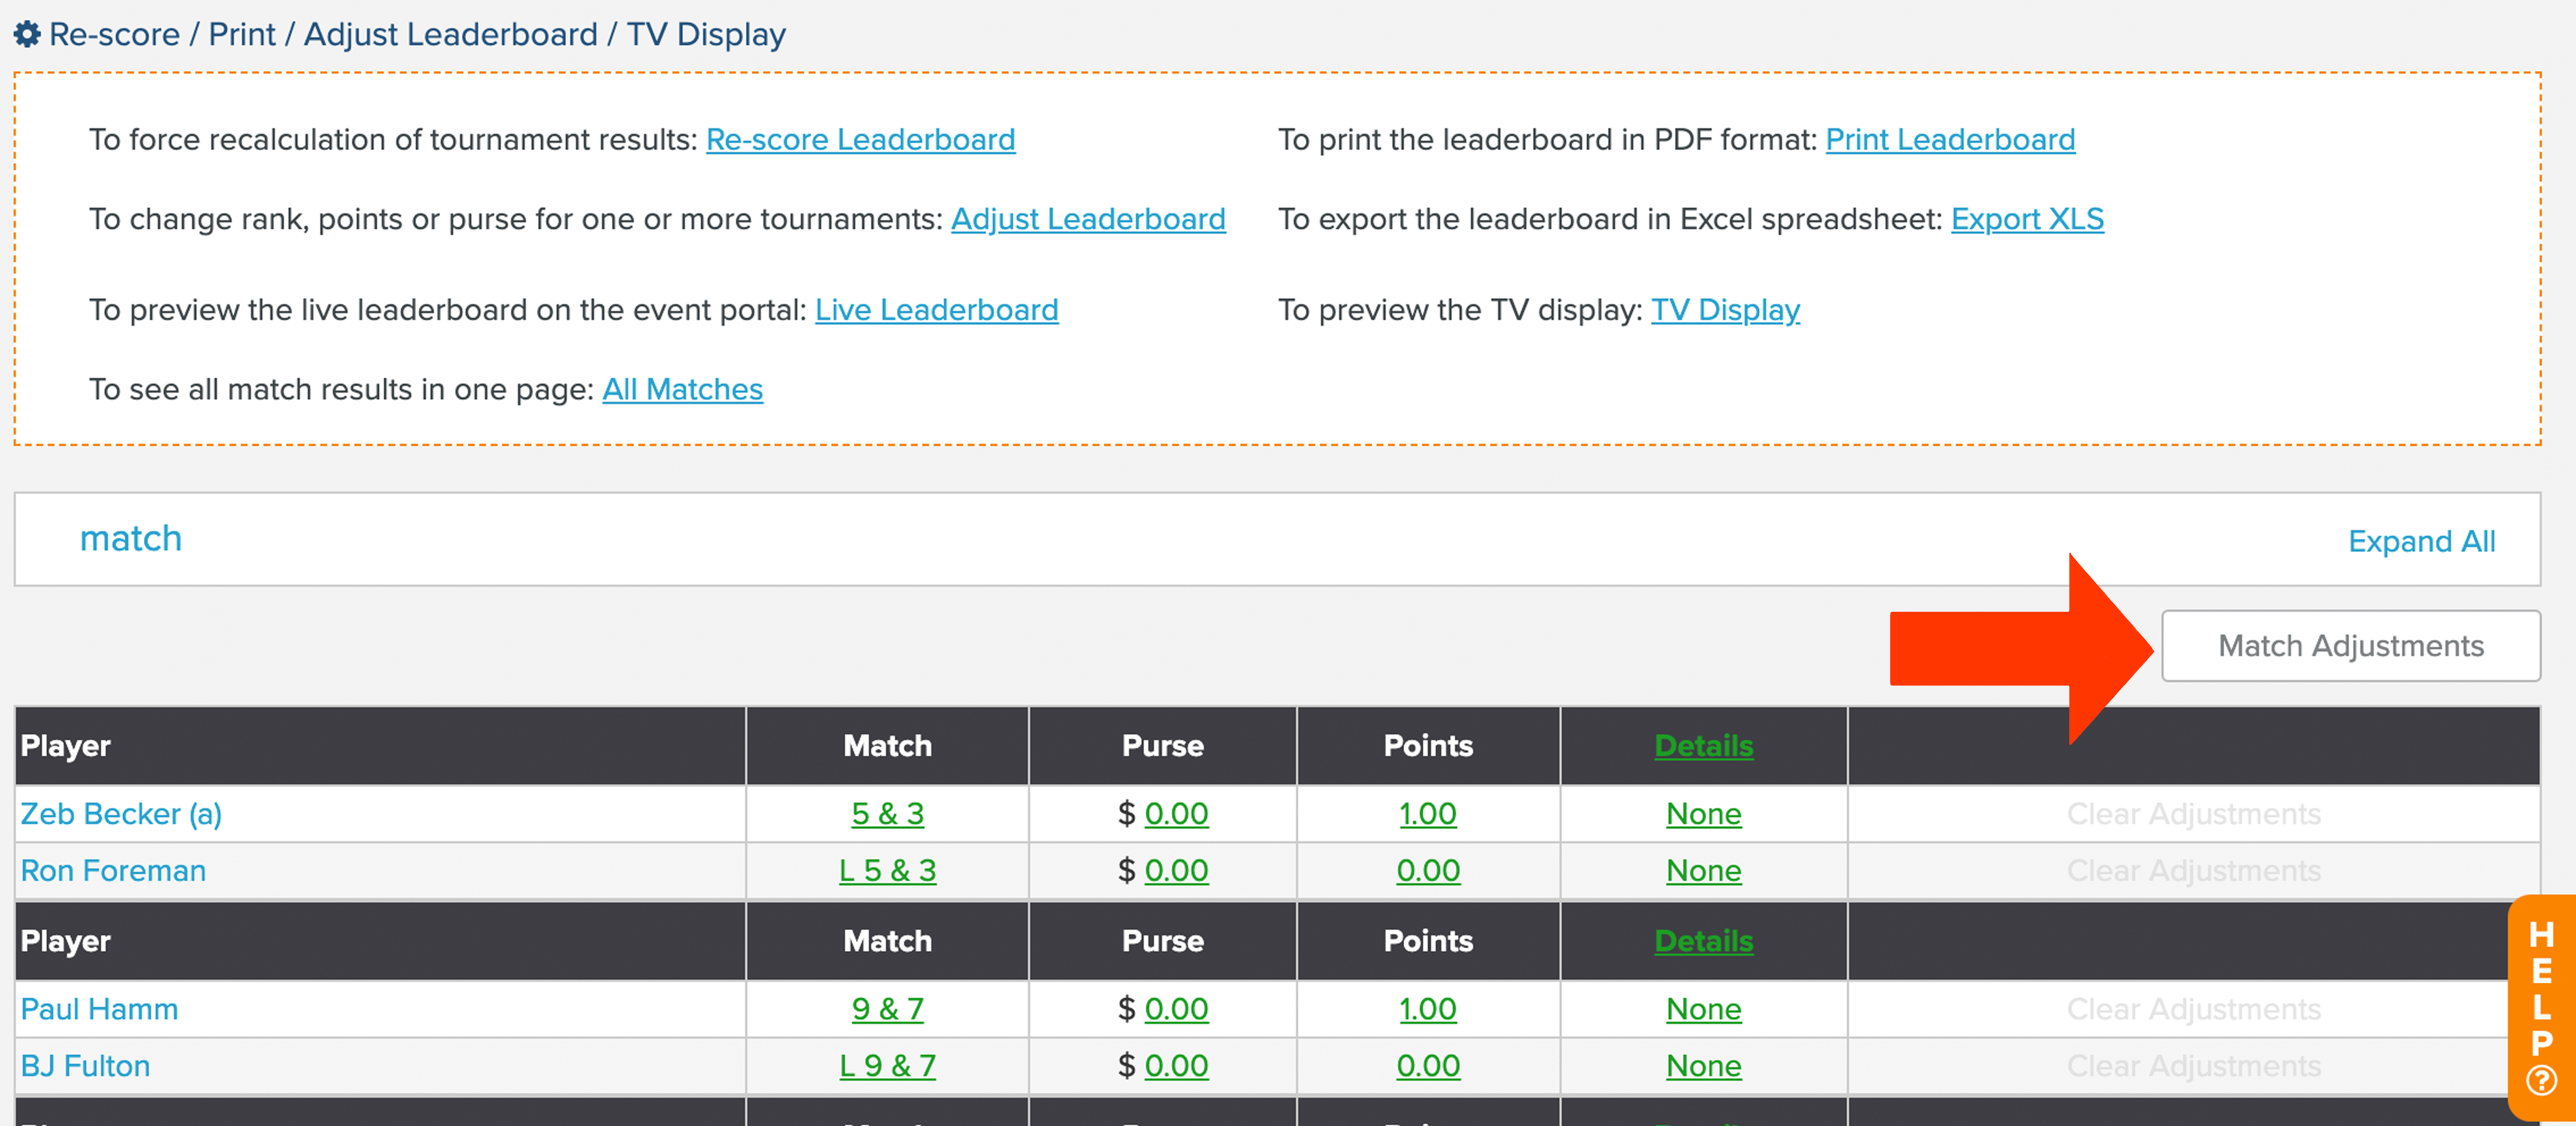Open the TV Display preview link
This screenshot has width=2576, height=1126.
(x=1725, y=310)
